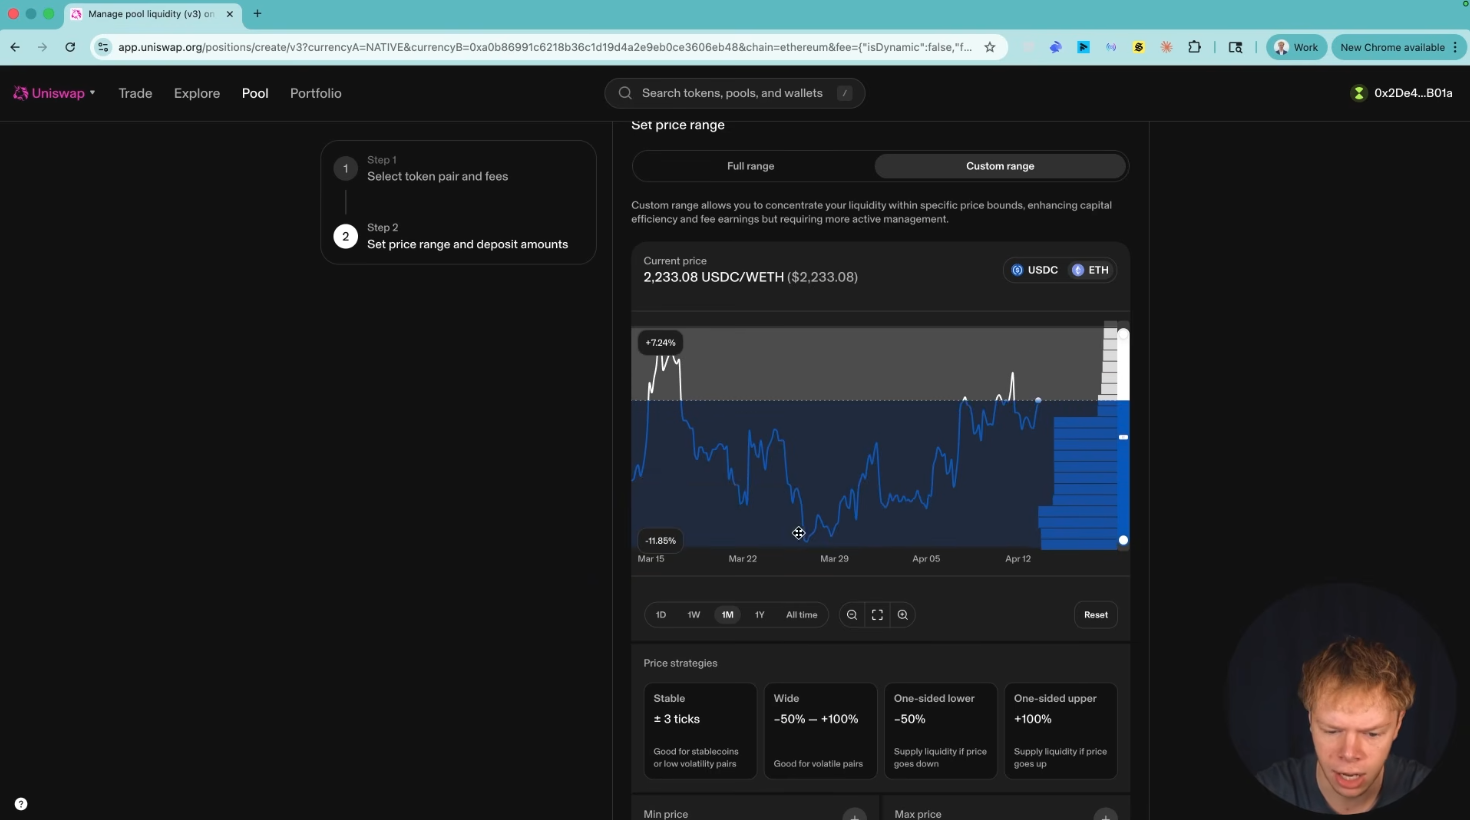The height and width of the screenshot is (820, 1470).
Task: Click the Mar 22 date label on chart
Action: coord(743,559)
